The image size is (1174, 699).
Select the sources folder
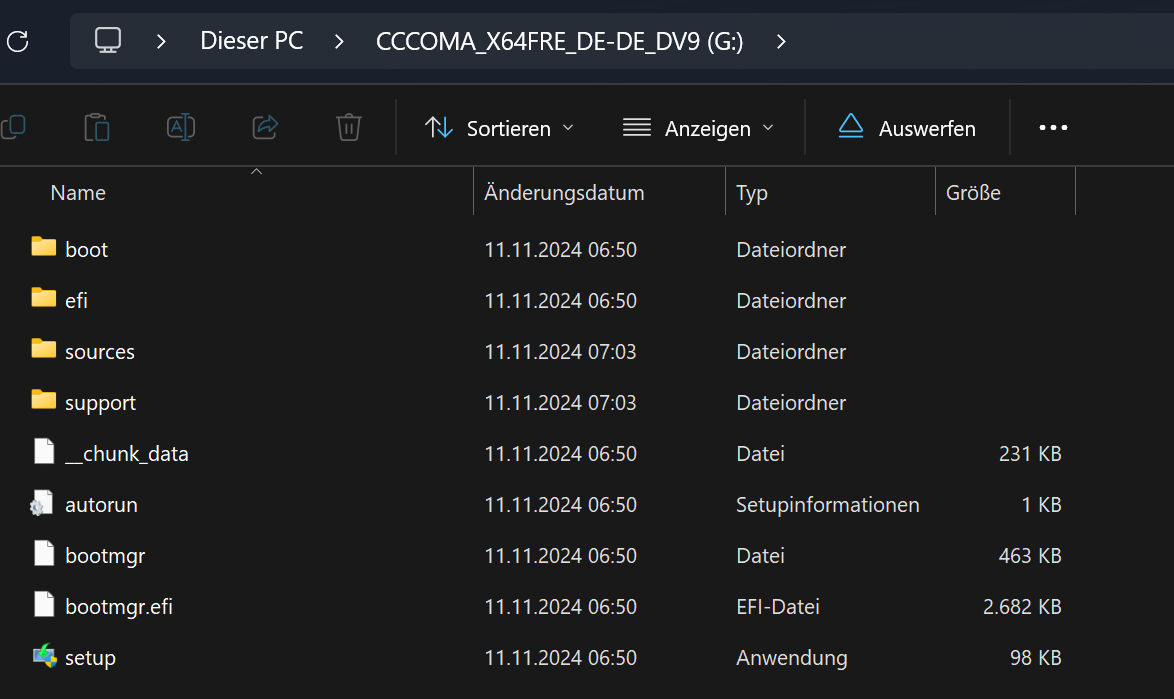[x=99, y=352]
